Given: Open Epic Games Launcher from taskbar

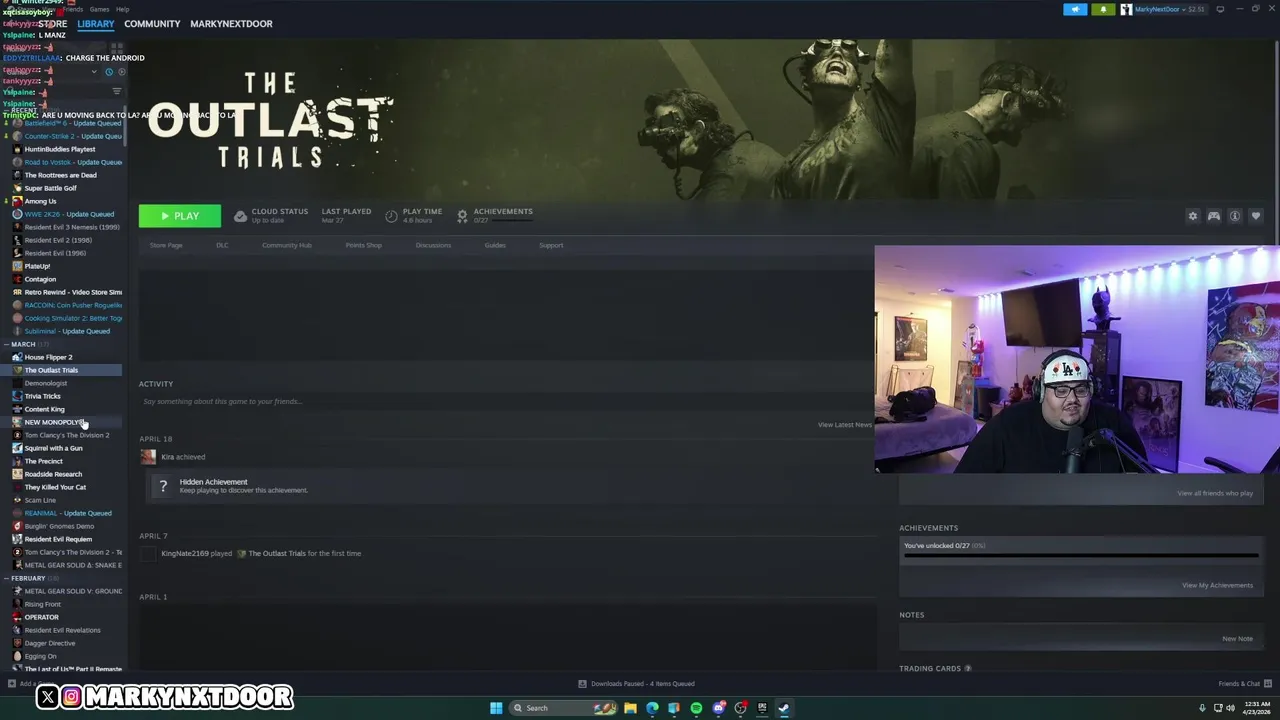Looking at the screenshot, I should coord(762,708).
